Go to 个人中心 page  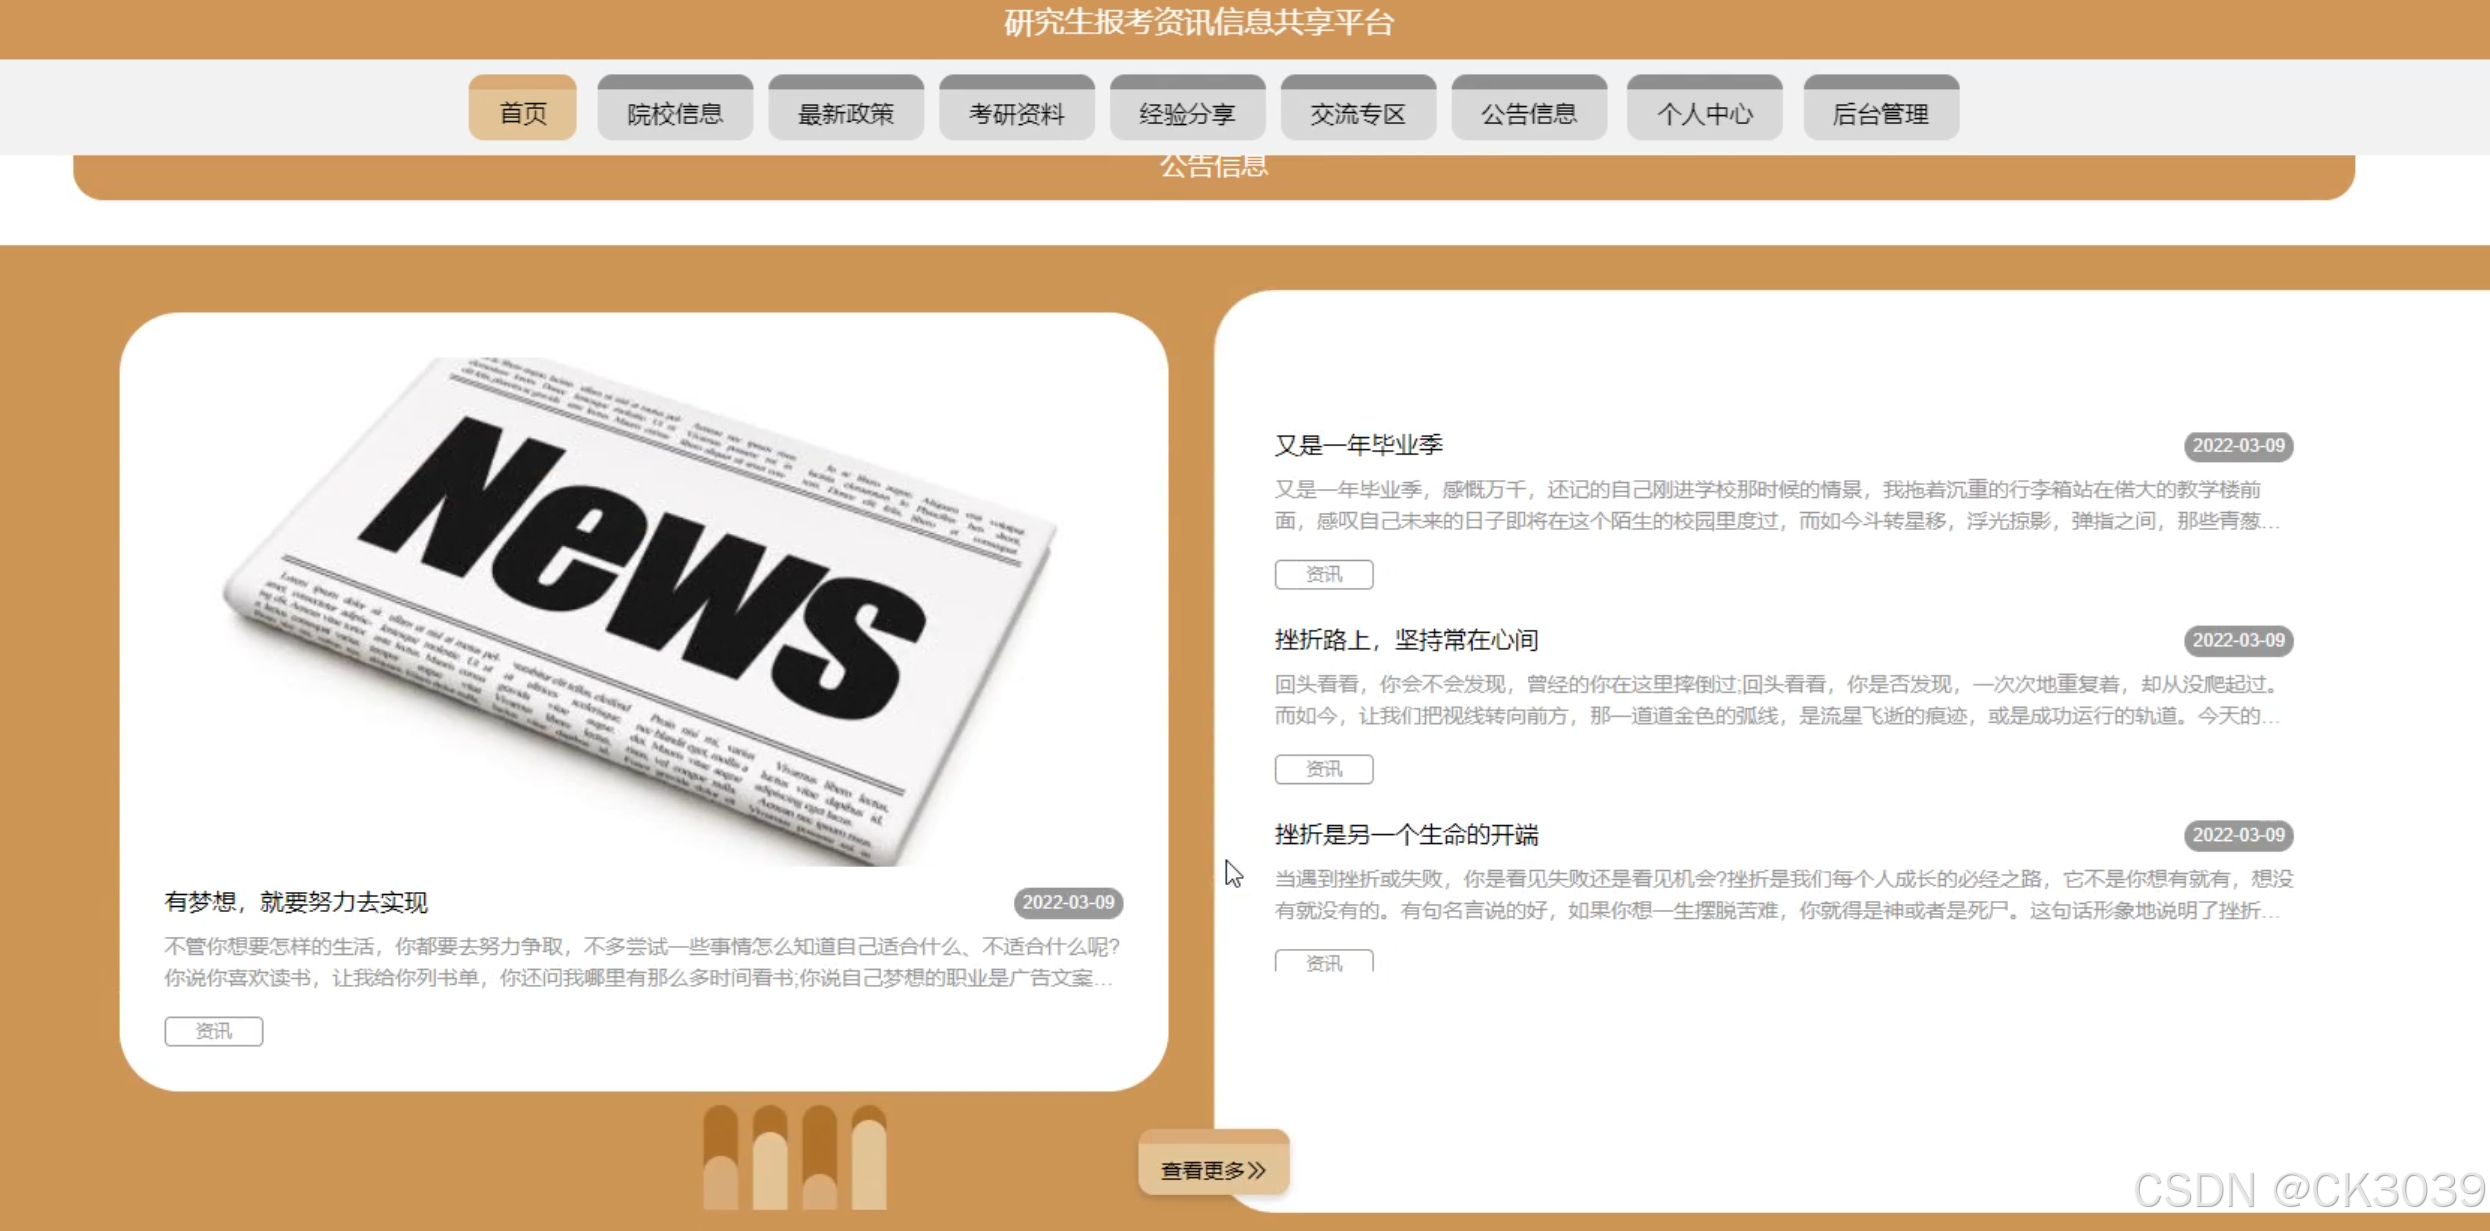click(1704, 112)
